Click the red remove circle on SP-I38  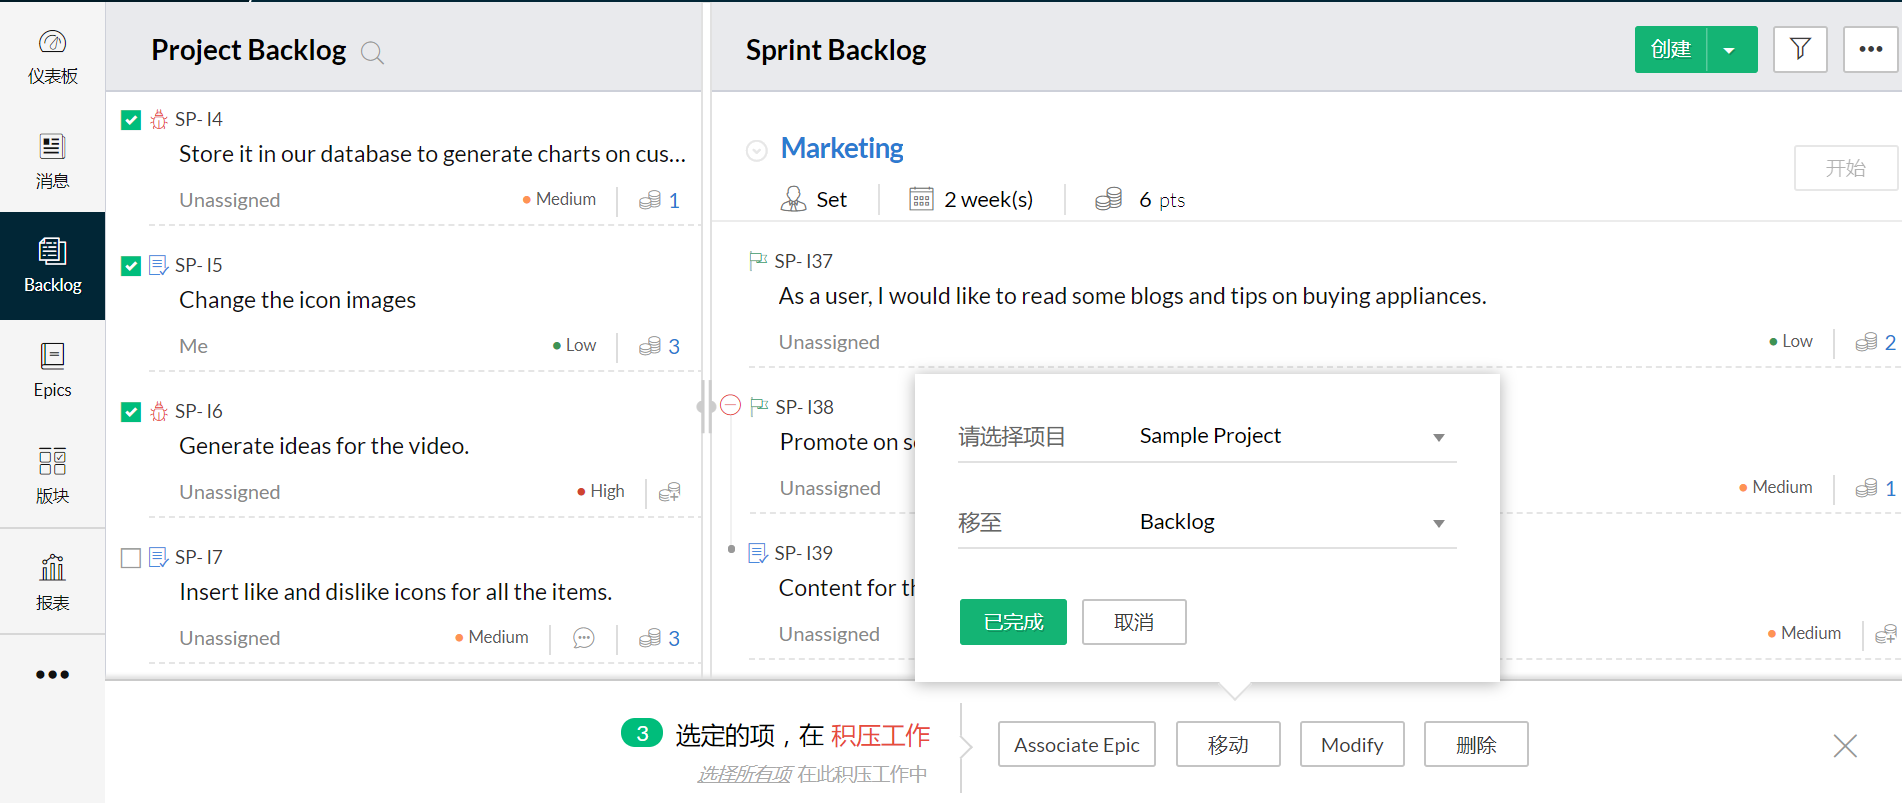pyautogui.click(x=731, y=405)
